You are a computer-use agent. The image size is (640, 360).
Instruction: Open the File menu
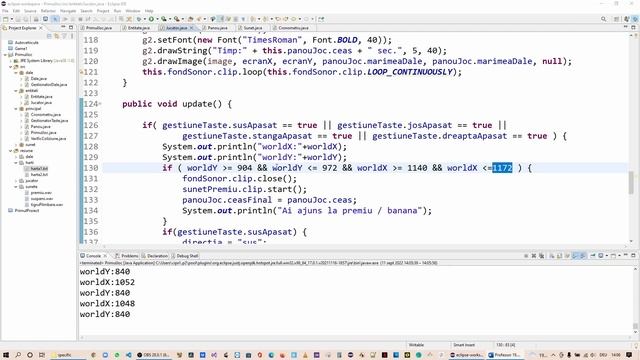[x=5, y=11]
